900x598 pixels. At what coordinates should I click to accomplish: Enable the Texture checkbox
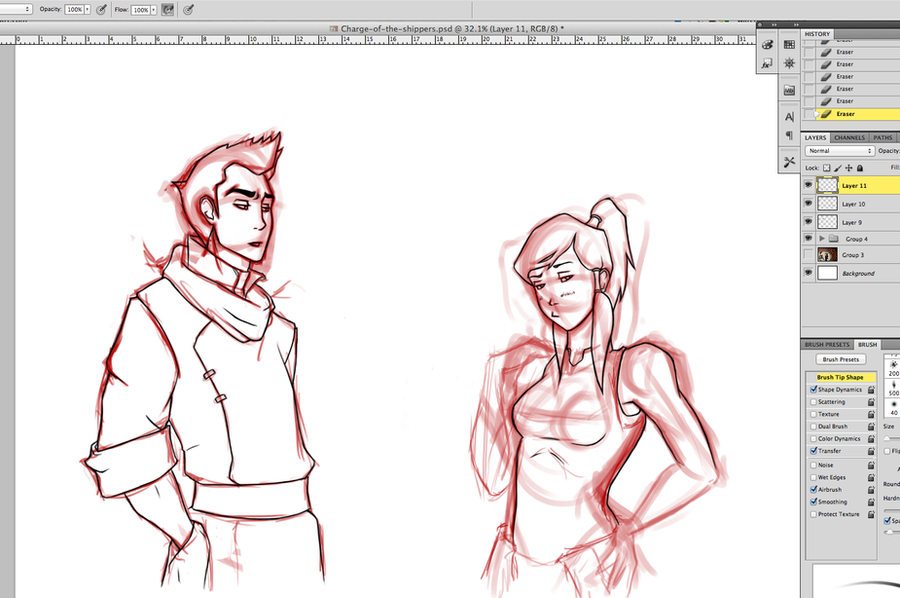[x=813, y=414]
